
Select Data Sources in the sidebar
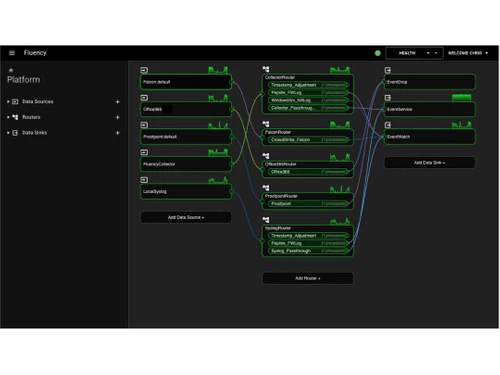click(x=38, y=102)
